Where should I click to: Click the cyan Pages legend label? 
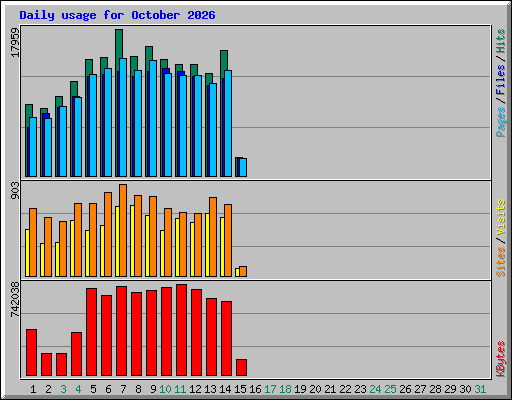[x=501, y=122]
